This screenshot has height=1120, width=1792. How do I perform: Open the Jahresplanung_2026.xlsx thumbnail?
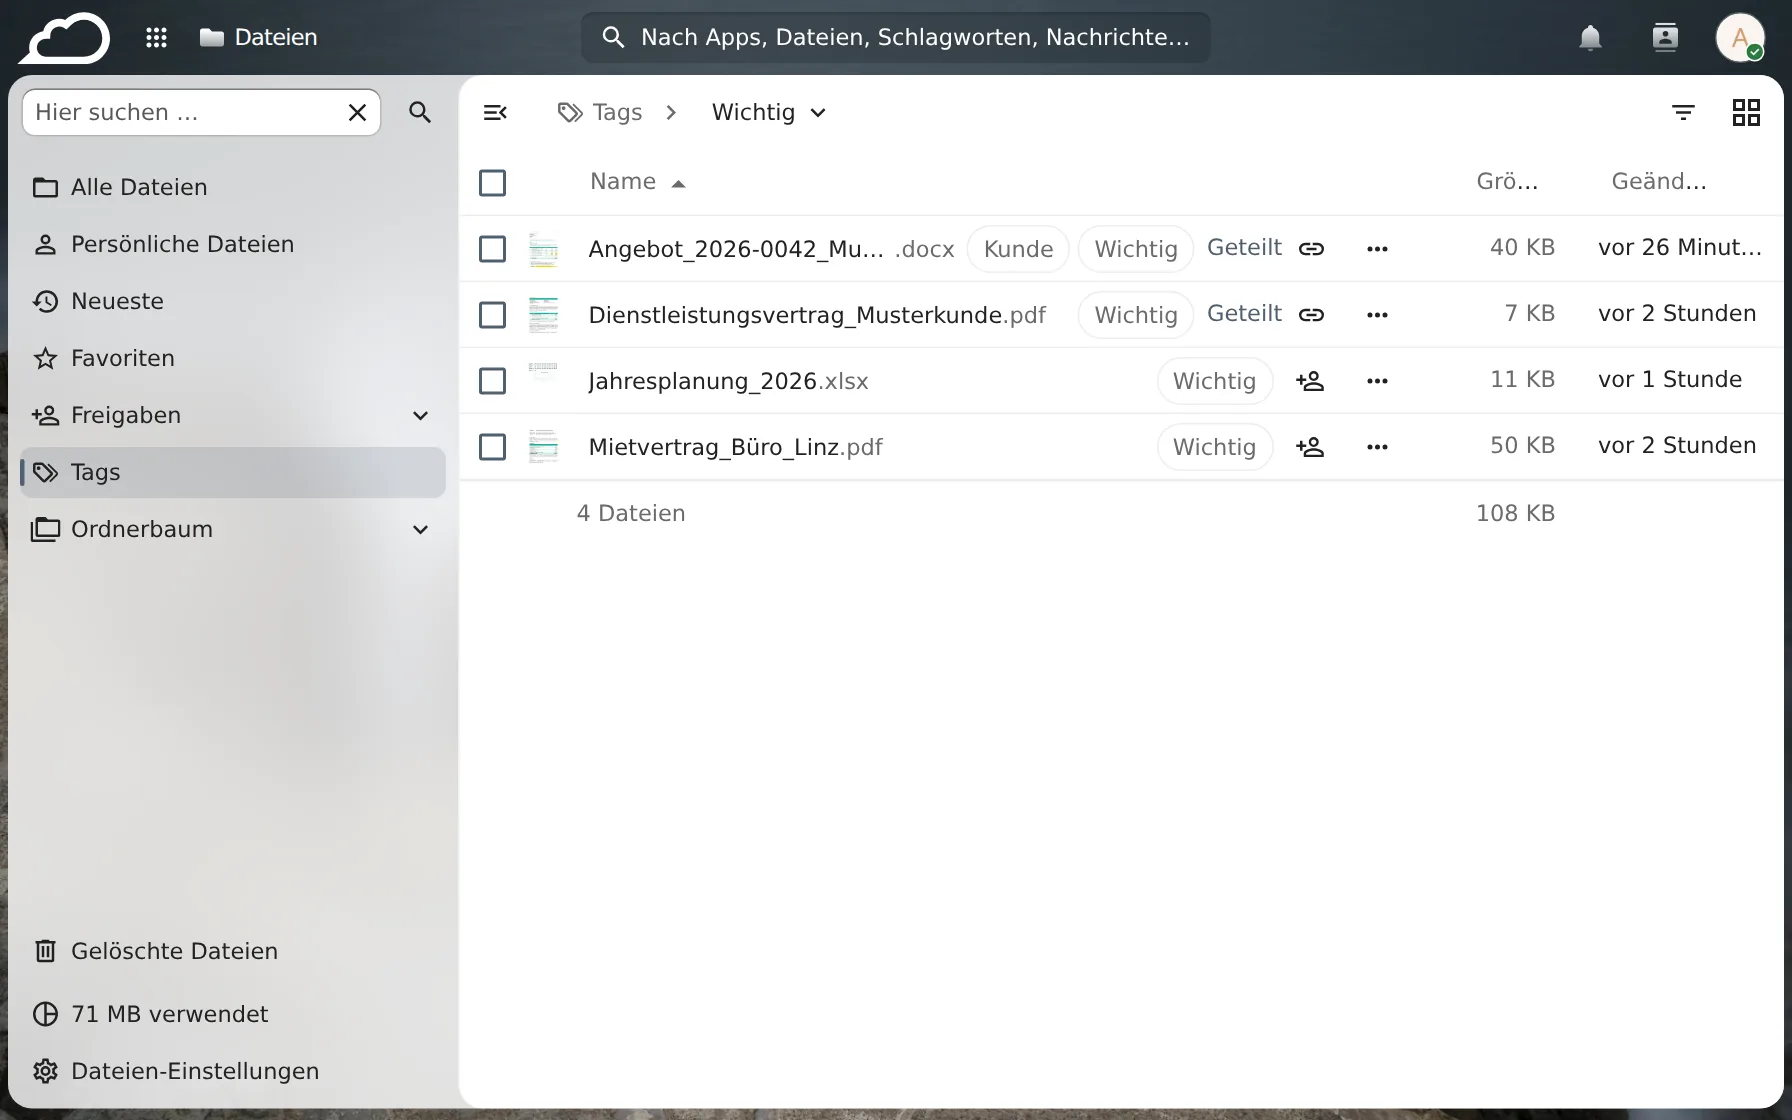point(543,381)
